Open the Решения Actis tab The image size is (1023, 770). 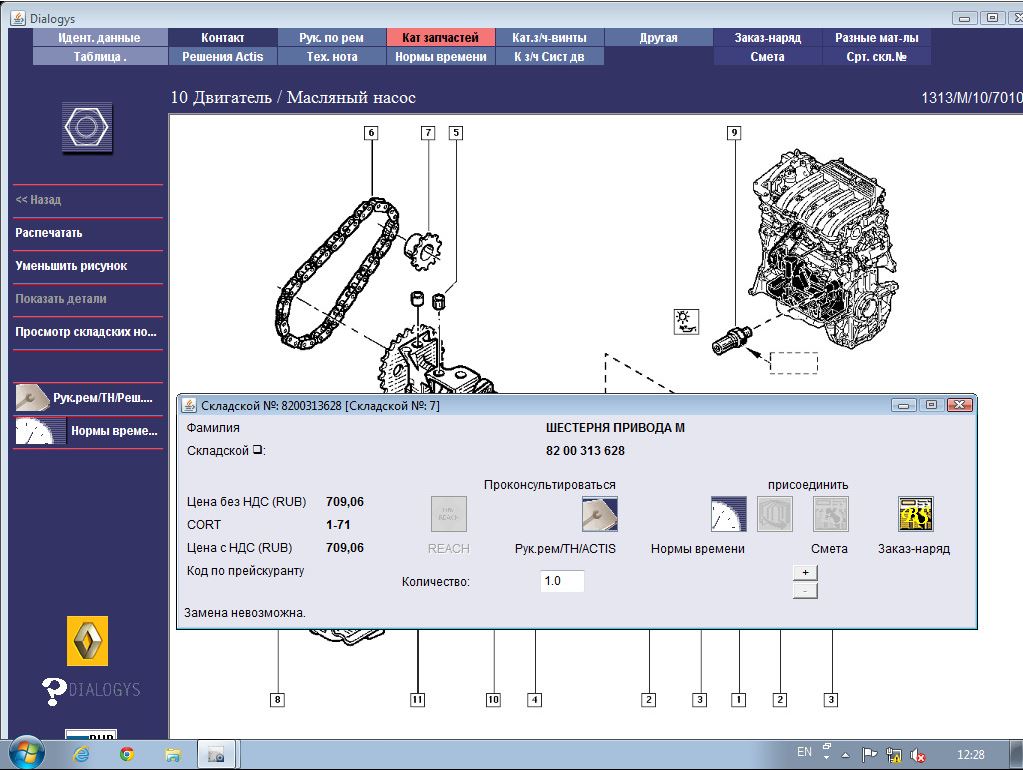[222, 57]
